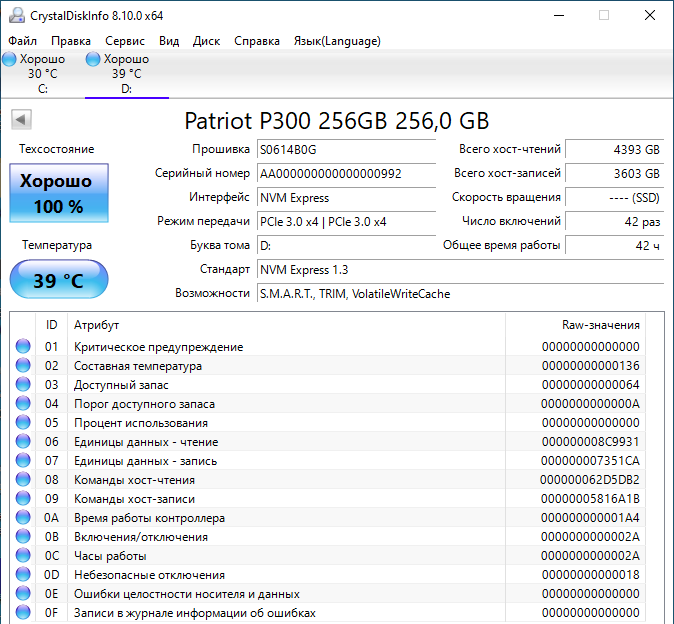
Task: Click status orb for Часы работы row
Action: pos(23,556)
